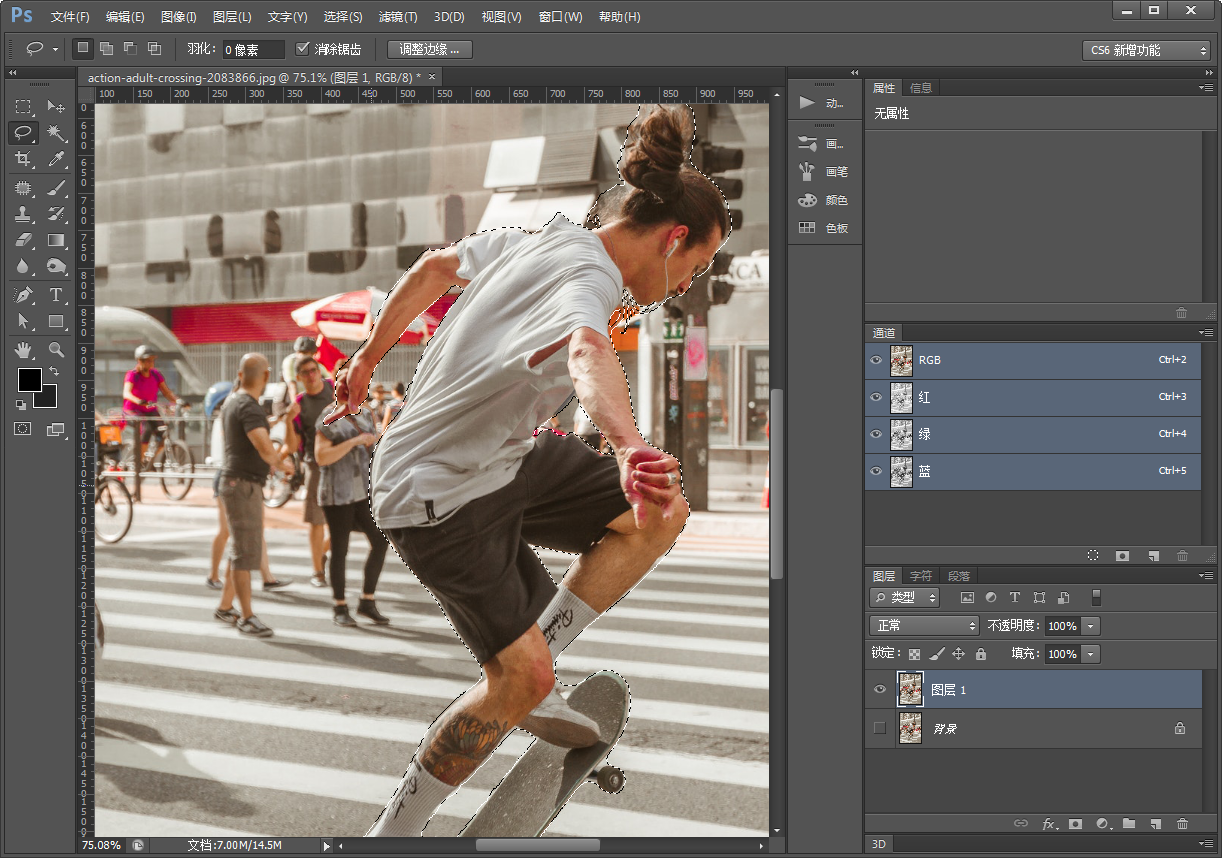1222x858 pixels.
Task: Open the 文件(F) menu
Action: tap(70, 17)
